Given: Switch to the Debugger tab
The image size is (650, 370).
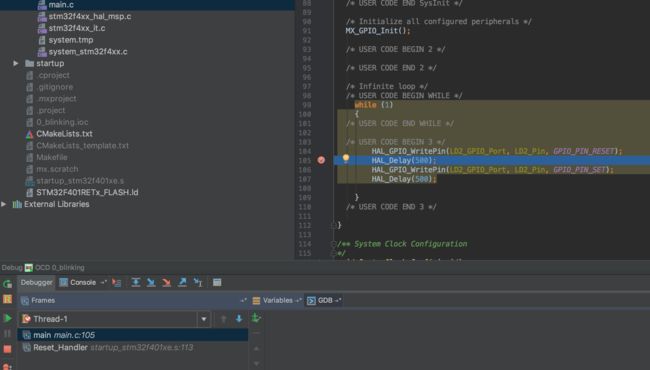Looking at the screenshot, I should pos(36,283).
